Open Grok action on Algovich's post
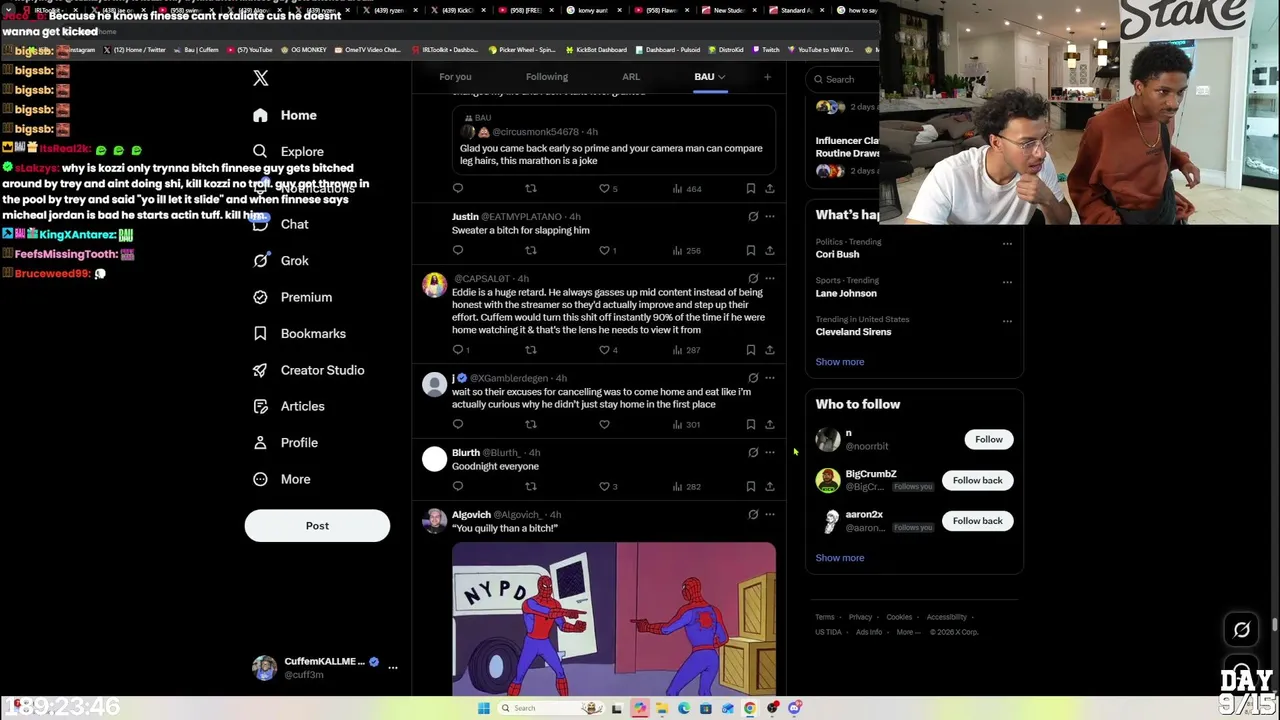Viewport: 1280px width, 720px height. click(x=753, y=515)
